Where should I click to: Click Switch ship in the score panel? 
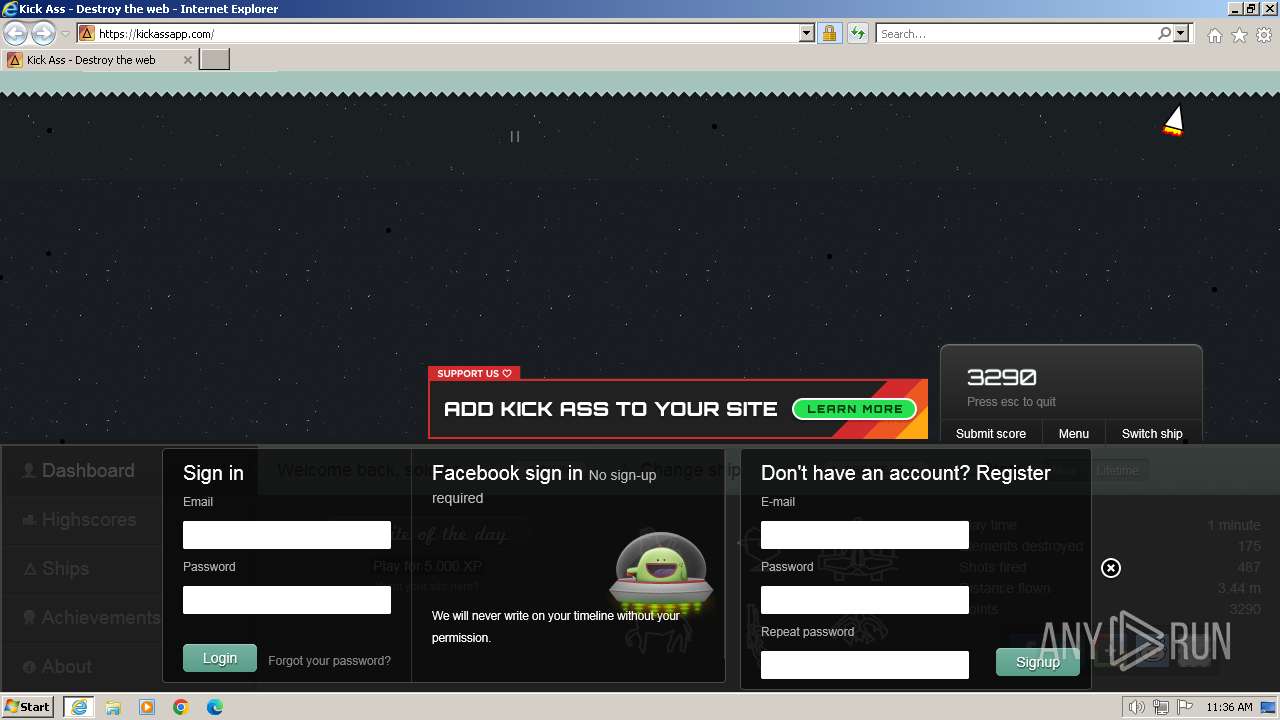click(x=1152, y=433)
